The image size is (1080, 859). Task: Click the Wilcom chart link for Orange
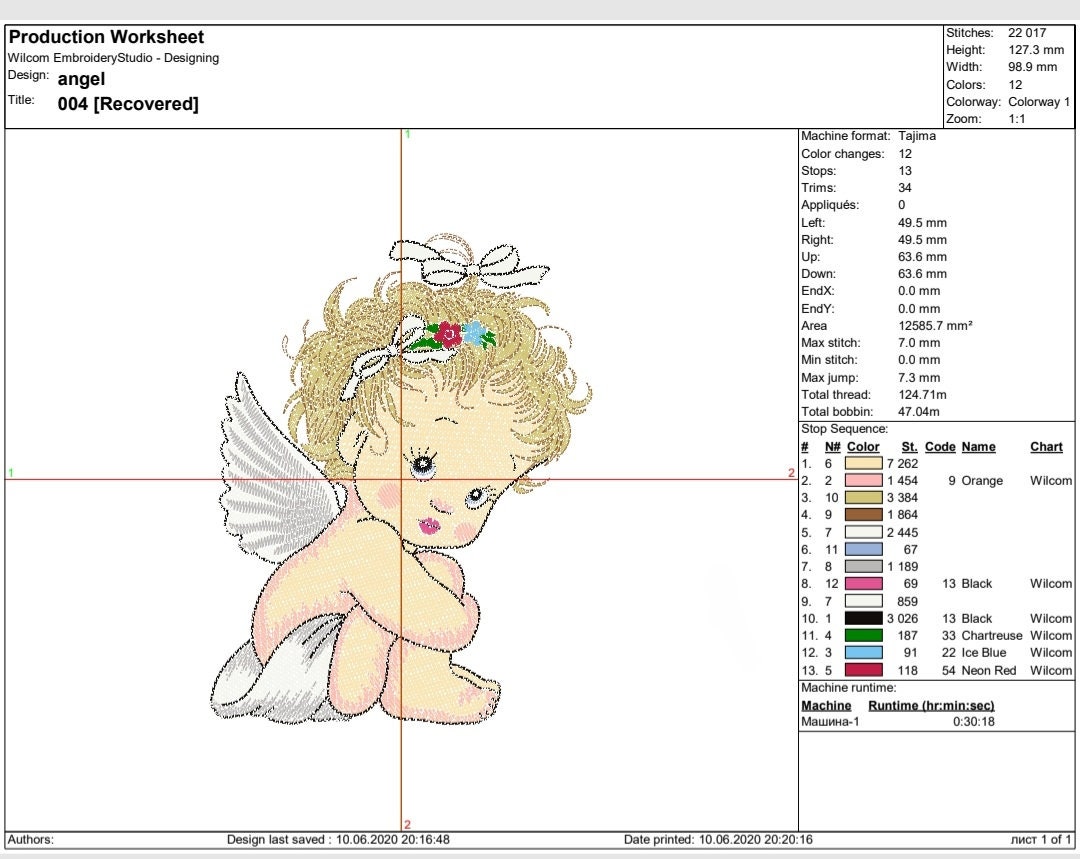click(x=1046, y=481)
